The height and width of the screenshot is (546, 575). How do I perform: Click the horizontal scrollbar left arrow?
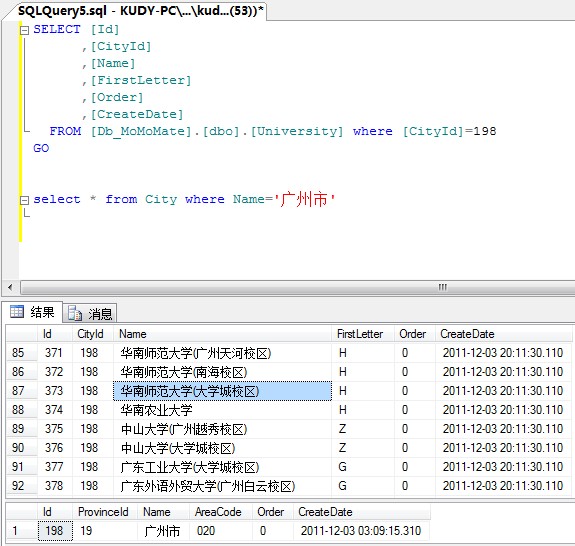pyautogui.click(x=10, y=287)
